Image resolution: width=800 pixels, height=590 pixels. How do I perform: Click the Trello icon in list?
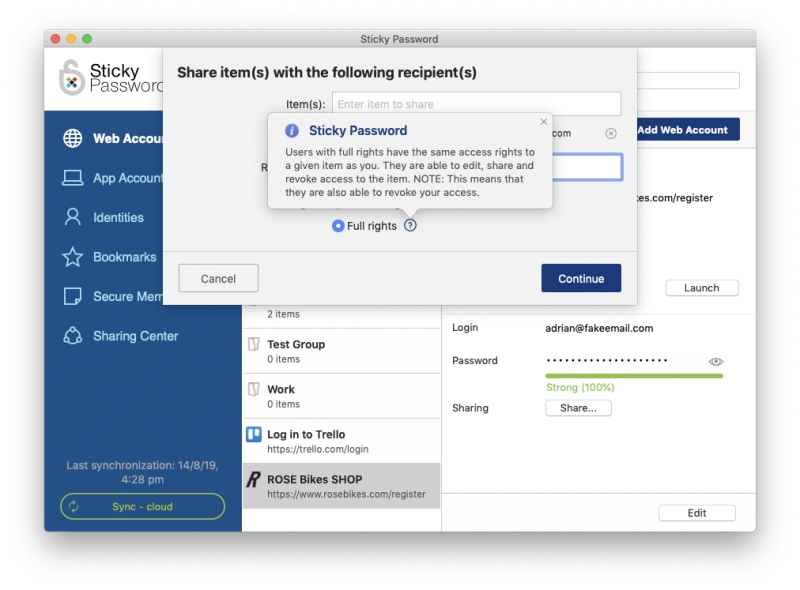pos(254,434)
